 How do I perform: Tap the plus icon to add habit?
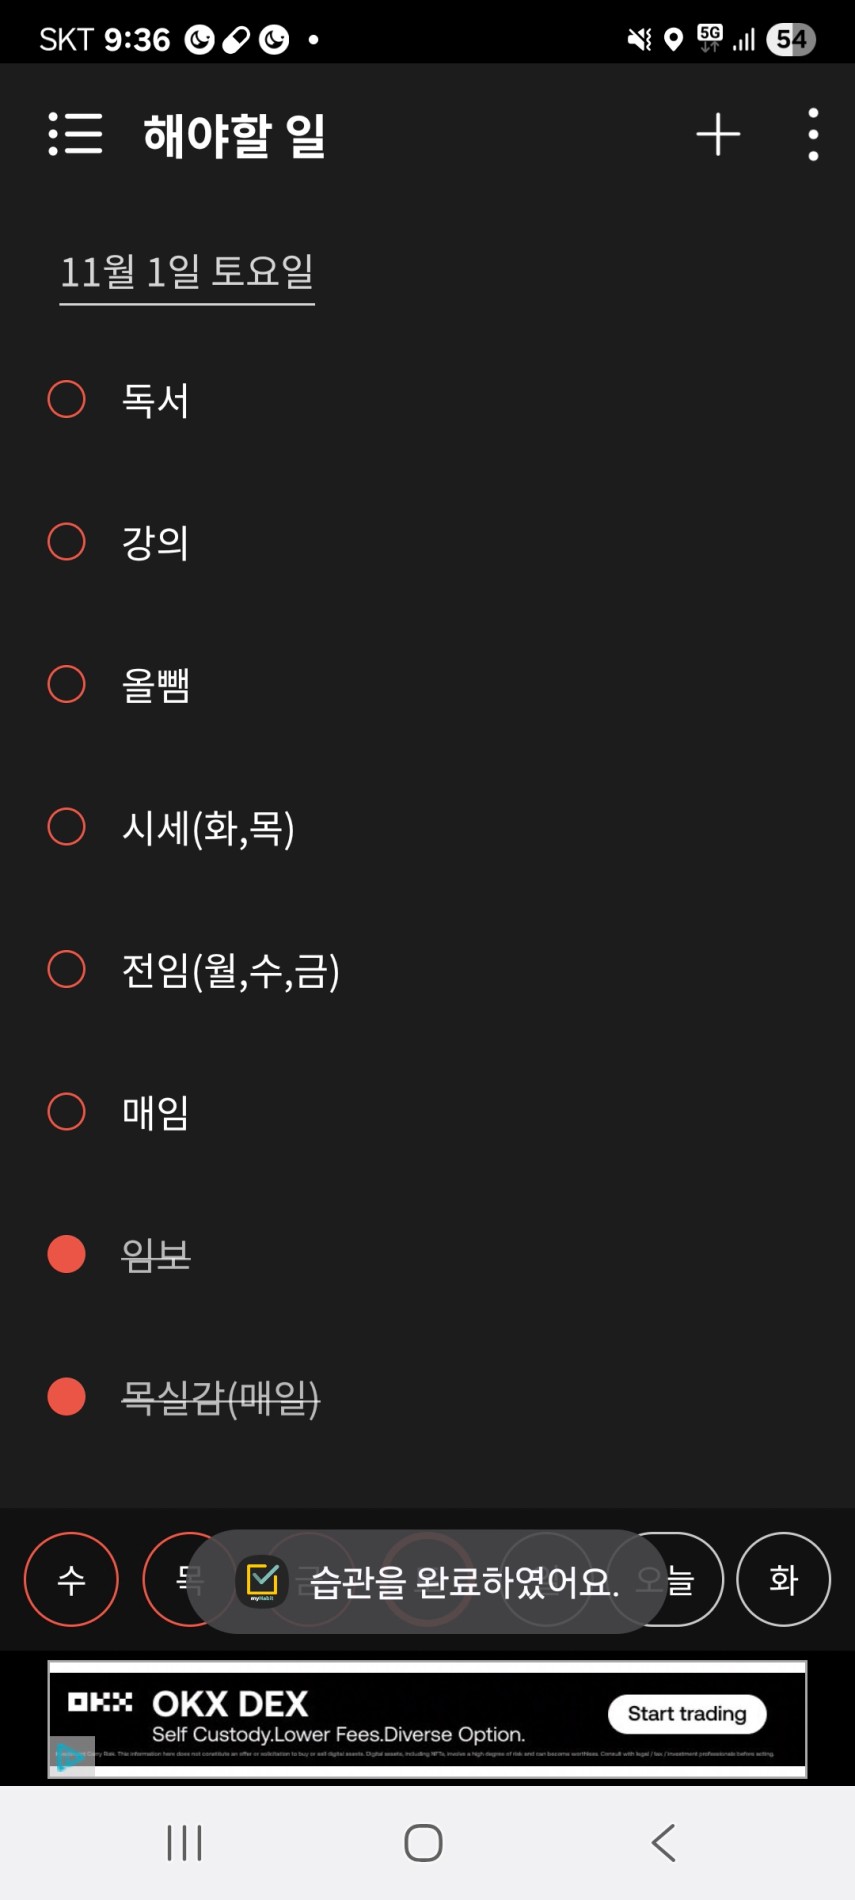tap(718, 134)
